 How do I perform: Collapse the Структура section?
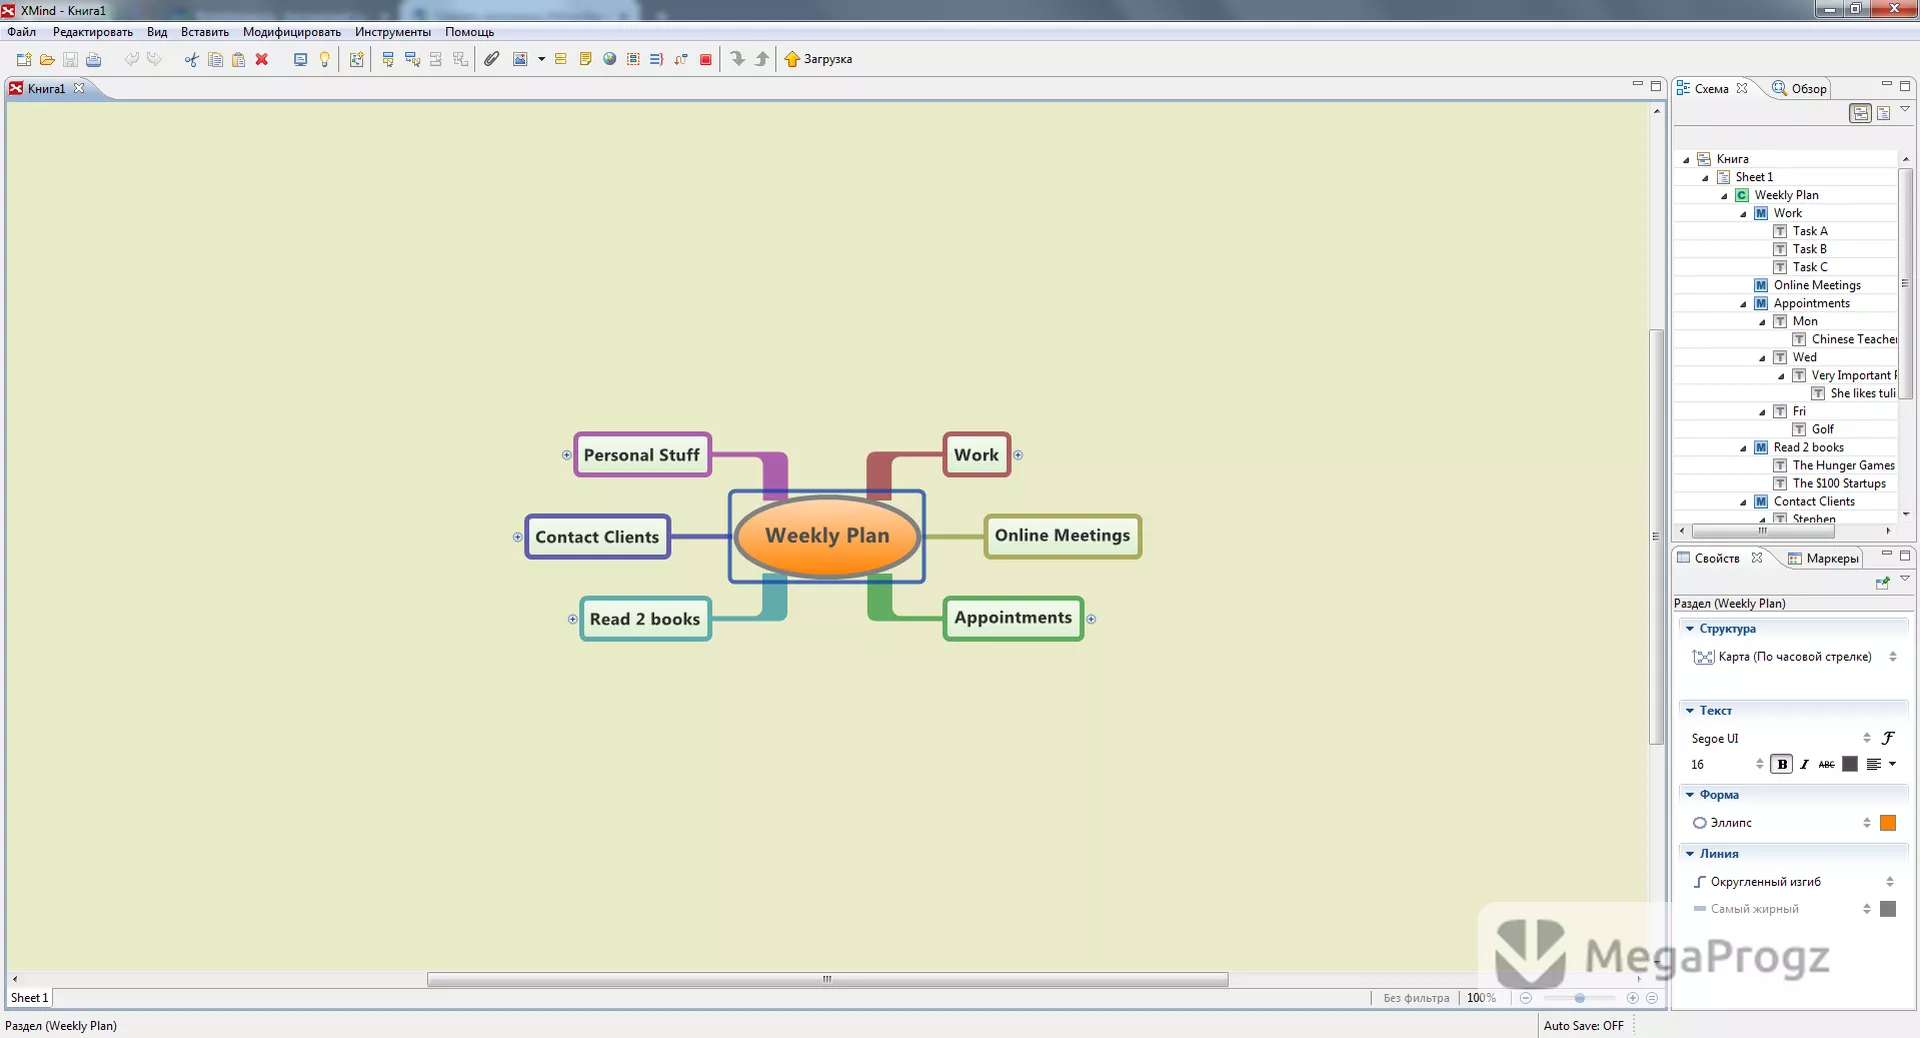[1690, 629]
